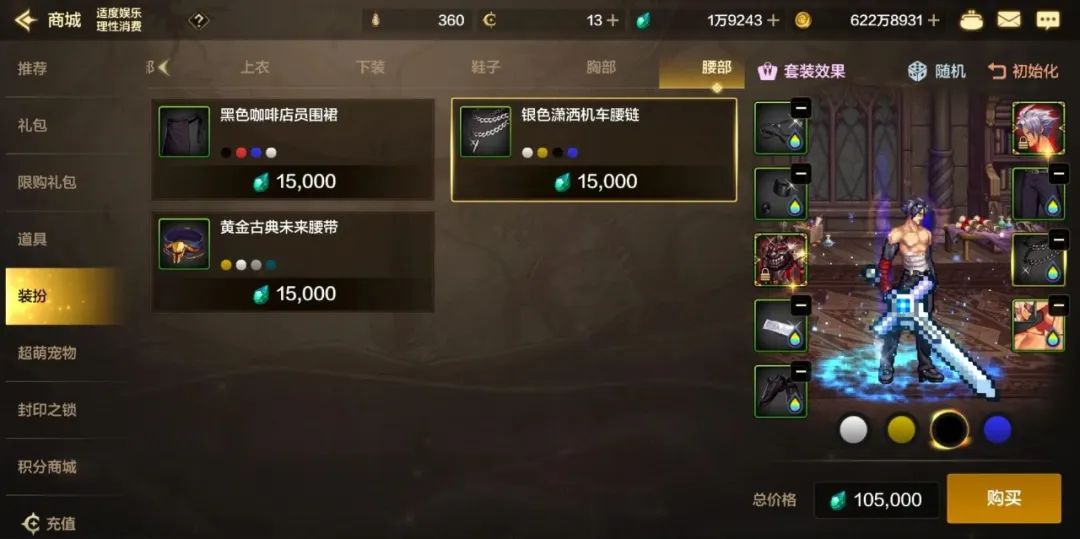Screen dimensions: 1080x539
Task: Select the 黄金古典未来腰带 item card
Action: pyautogui.click(x=293, y=262)
